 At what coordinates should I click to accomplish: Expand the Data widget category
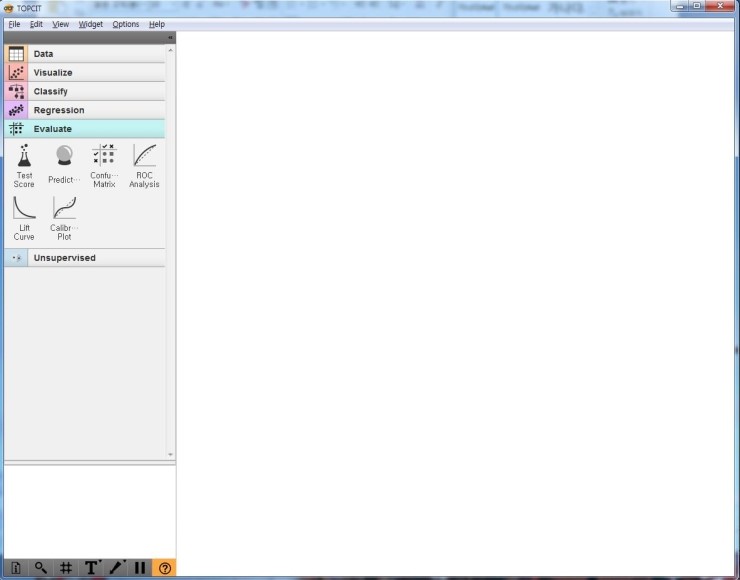[85, 54]
